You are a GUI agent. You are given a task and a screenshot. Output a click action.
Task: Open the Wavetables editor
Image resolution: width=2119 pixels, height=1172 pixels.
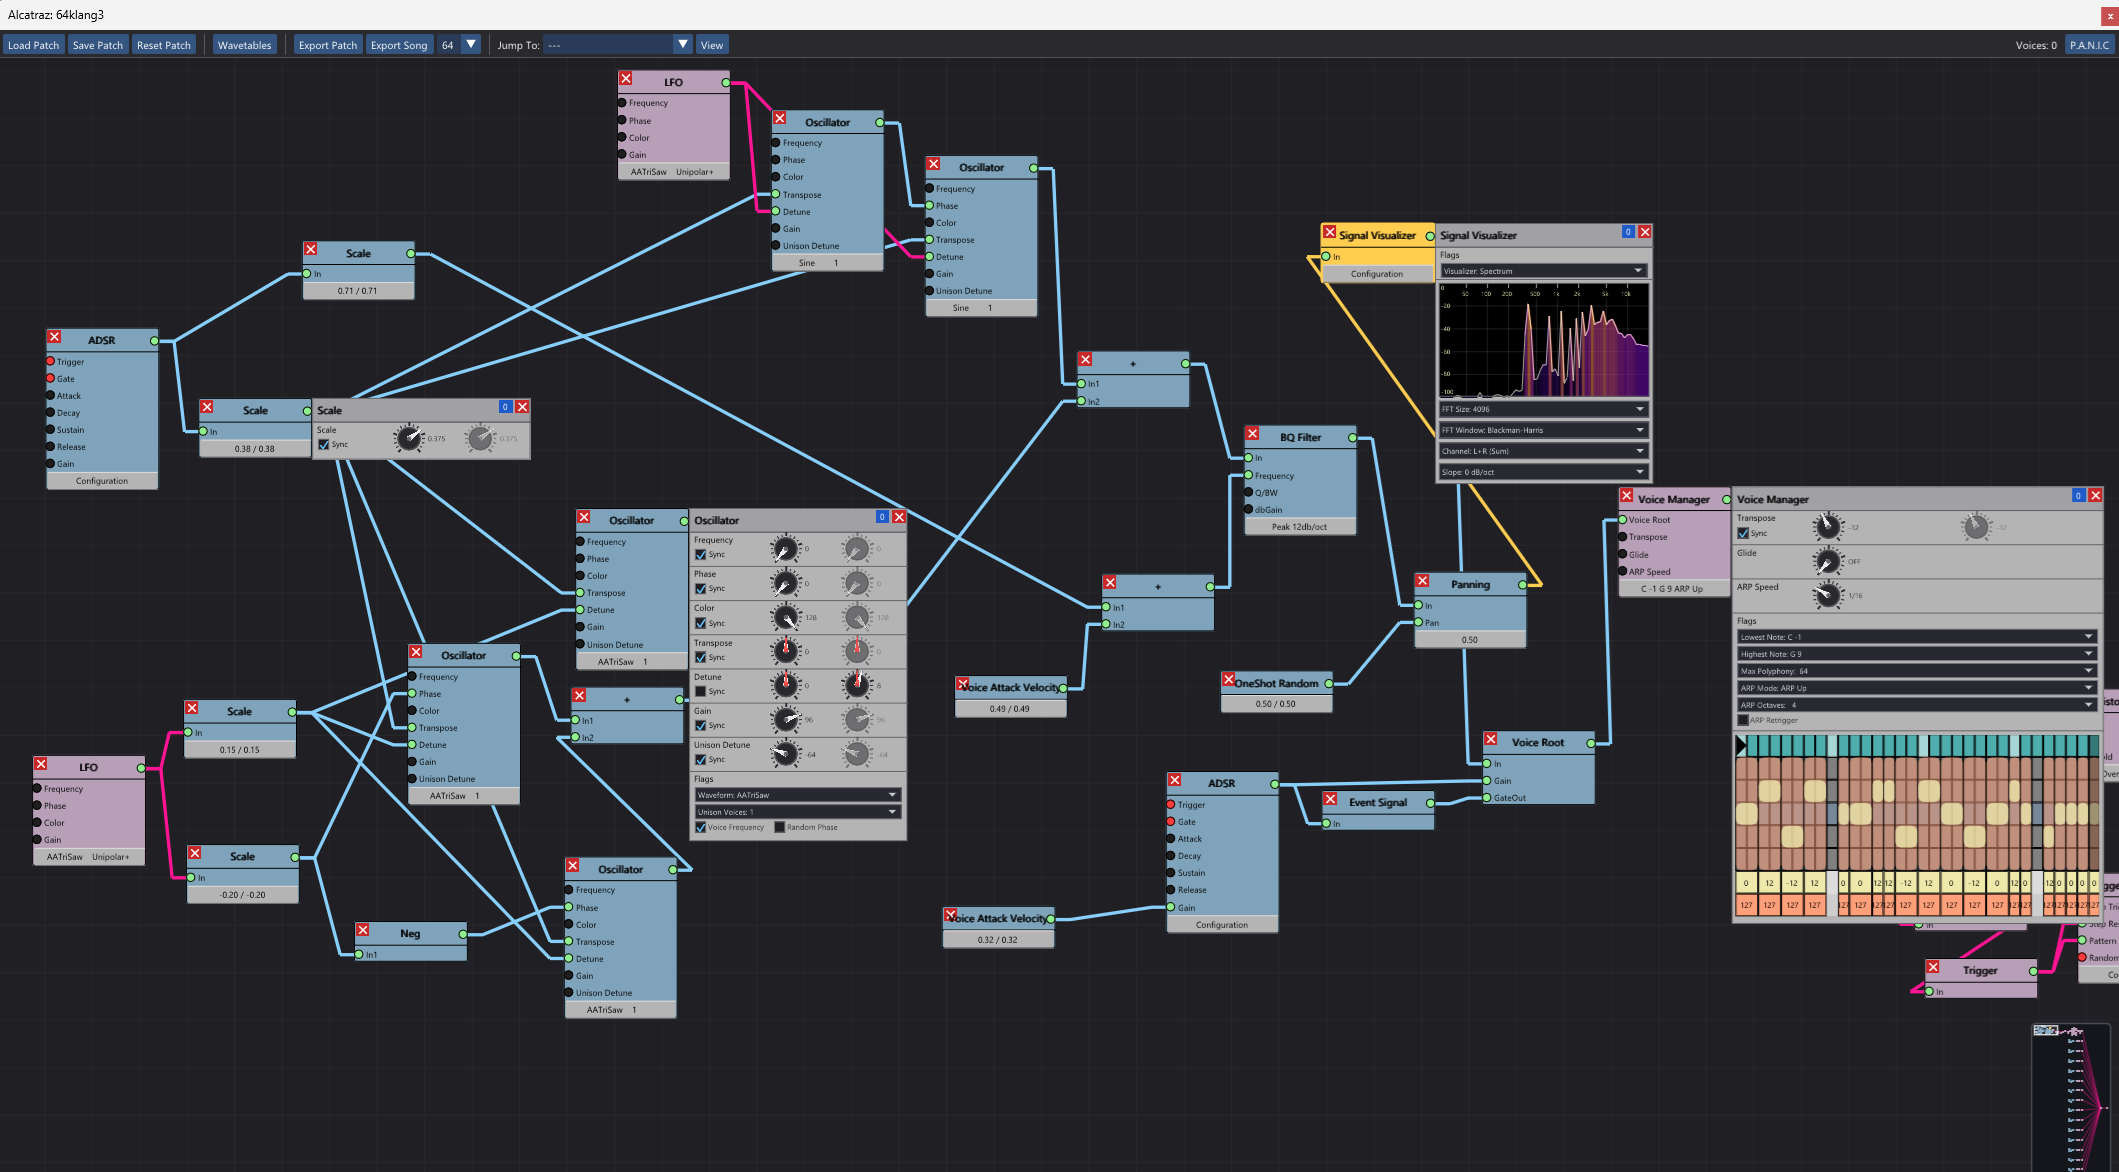click(245, 45)
